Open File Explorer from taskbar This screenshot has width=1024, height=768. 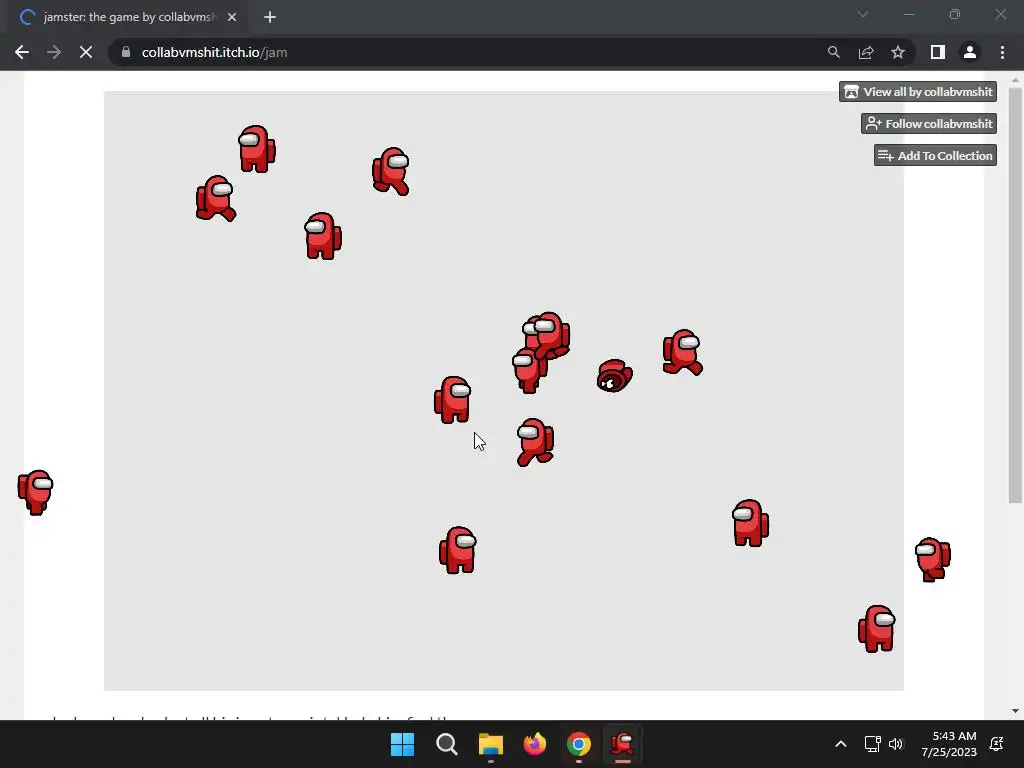pos(490,744)
